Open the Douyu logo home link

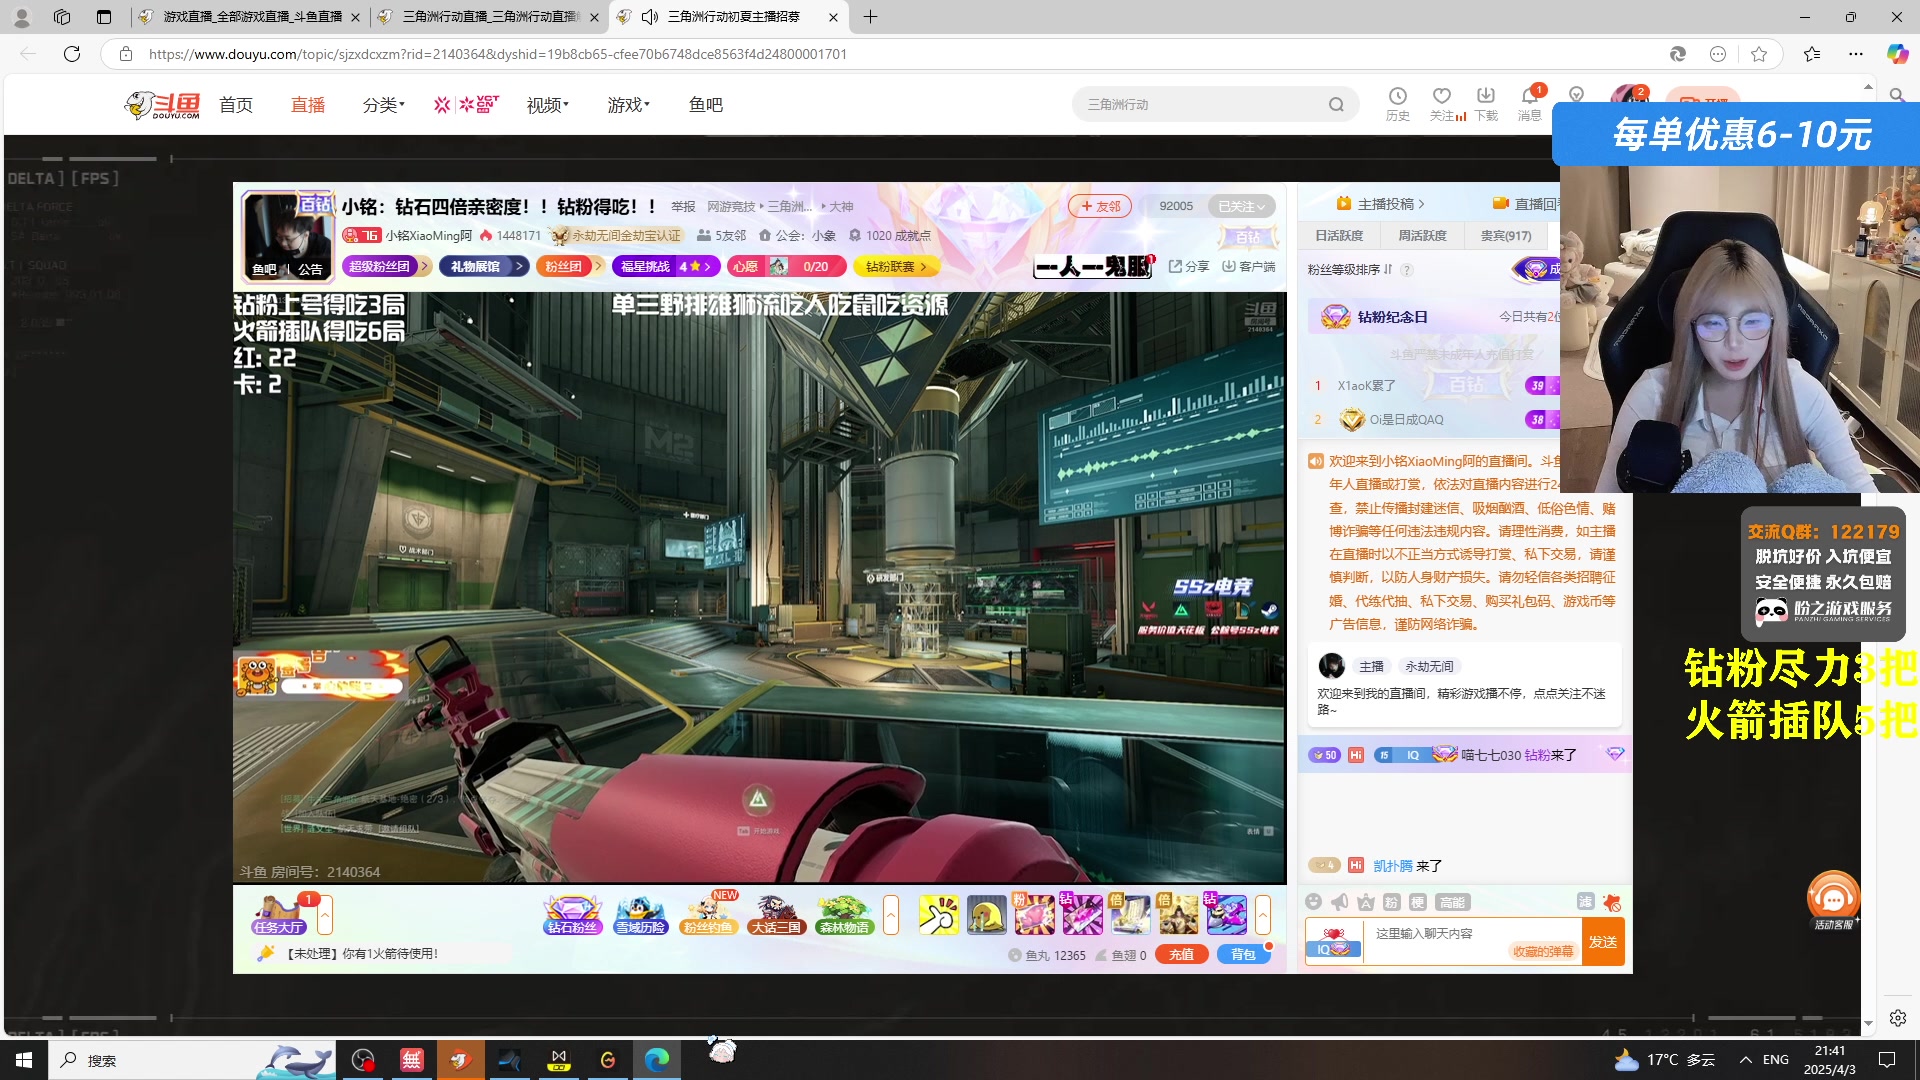pos(162,104)
